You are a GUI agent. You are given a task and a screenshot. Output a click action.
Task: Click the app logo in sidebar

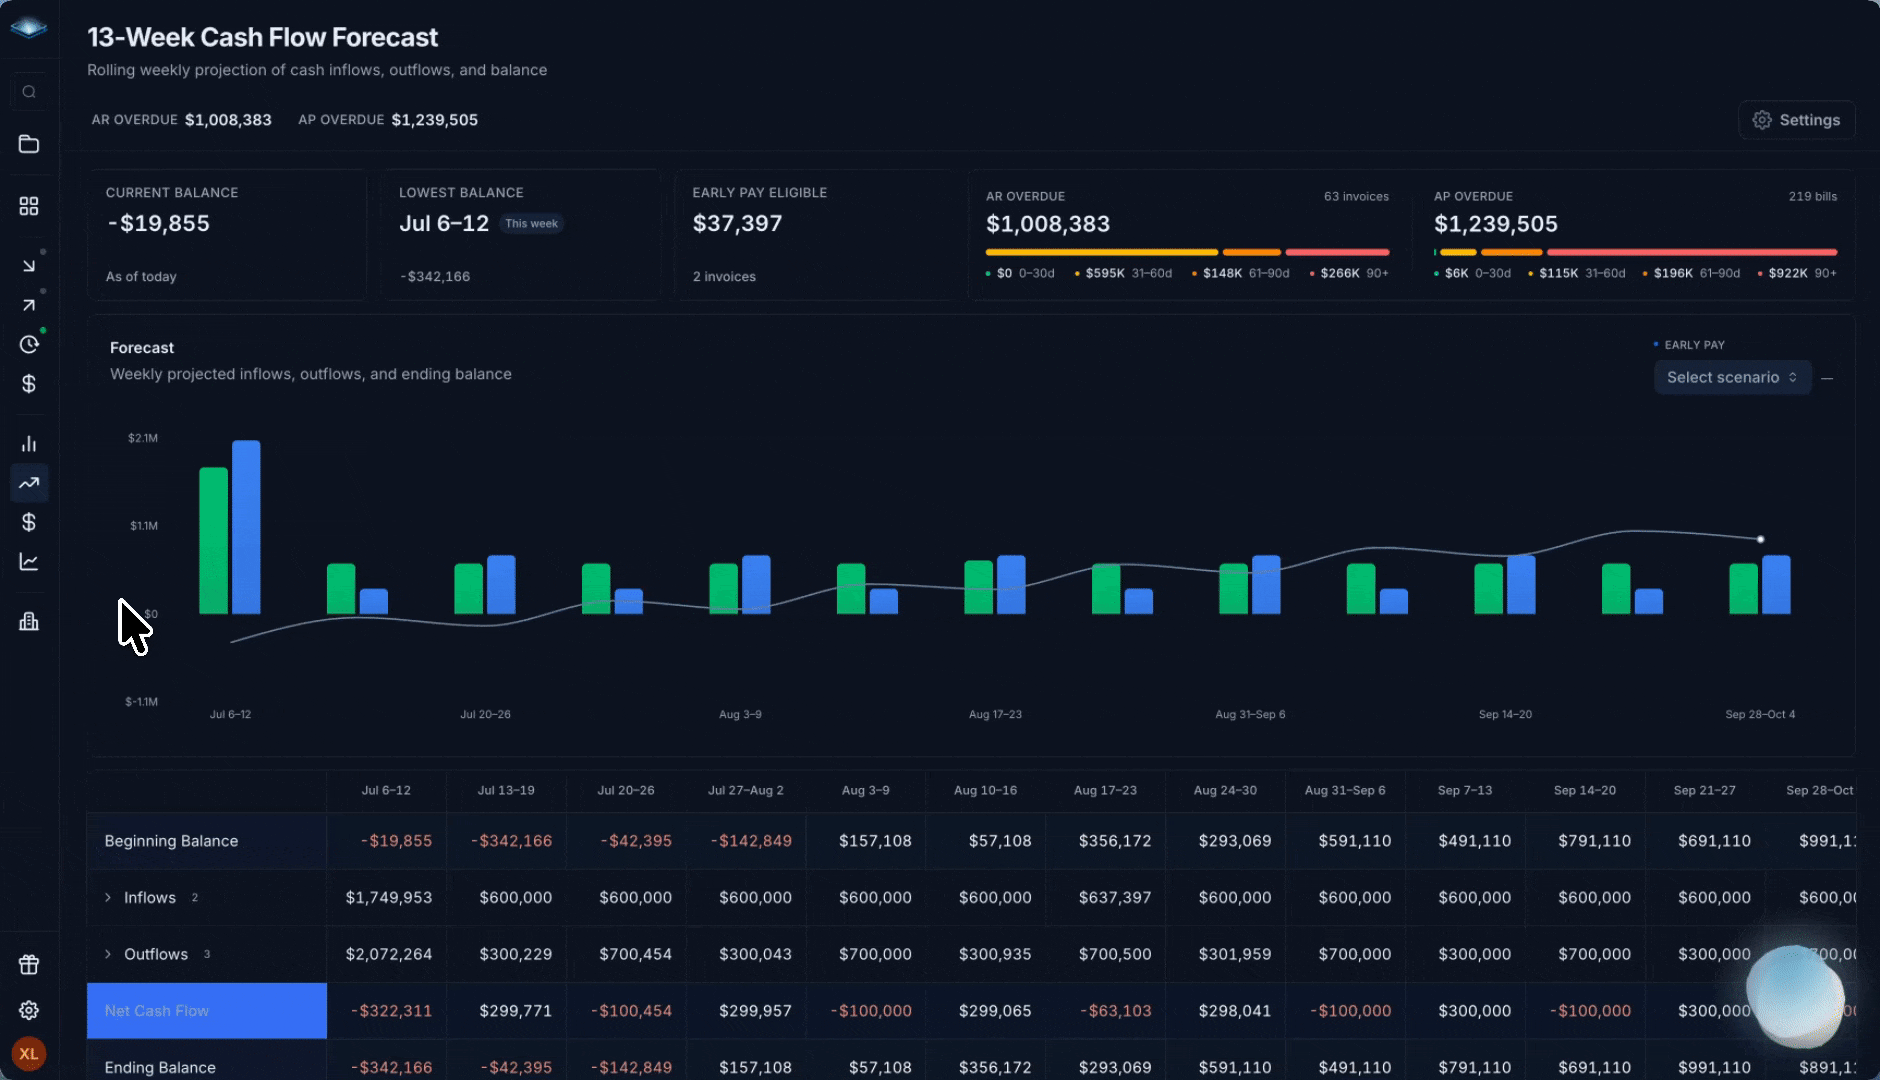click(x=29, y=28)
